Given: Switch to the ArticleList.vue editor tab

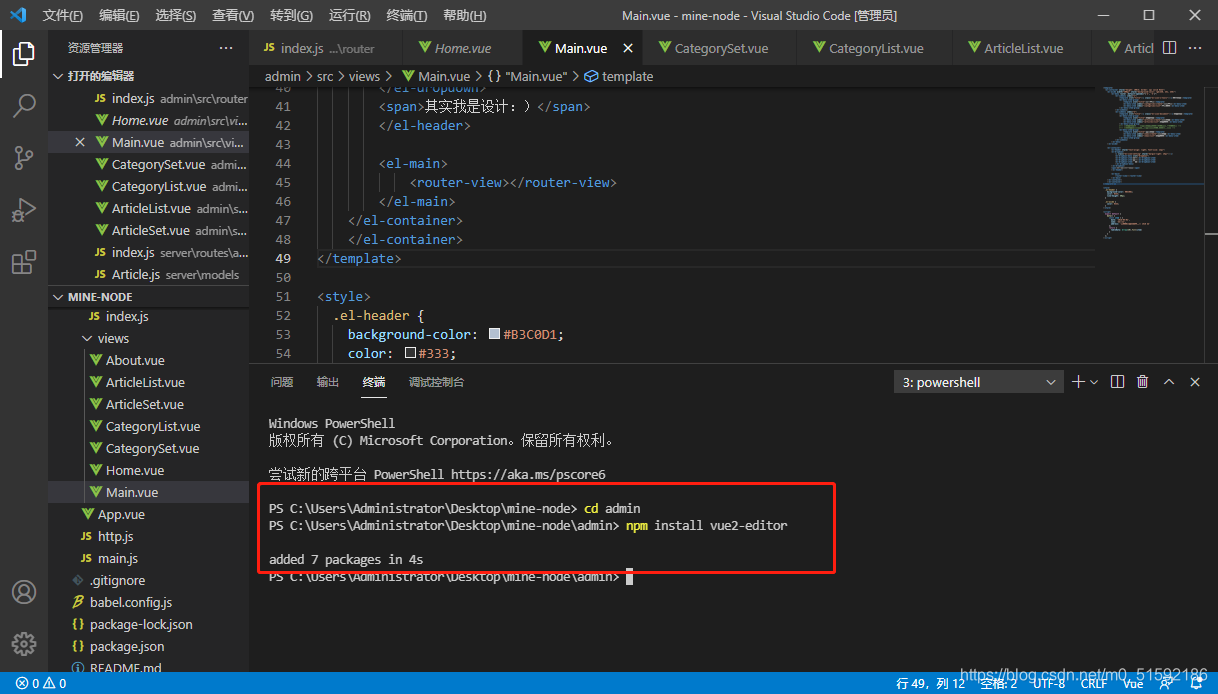Looking at the screenshot, I should [1022, 48].
